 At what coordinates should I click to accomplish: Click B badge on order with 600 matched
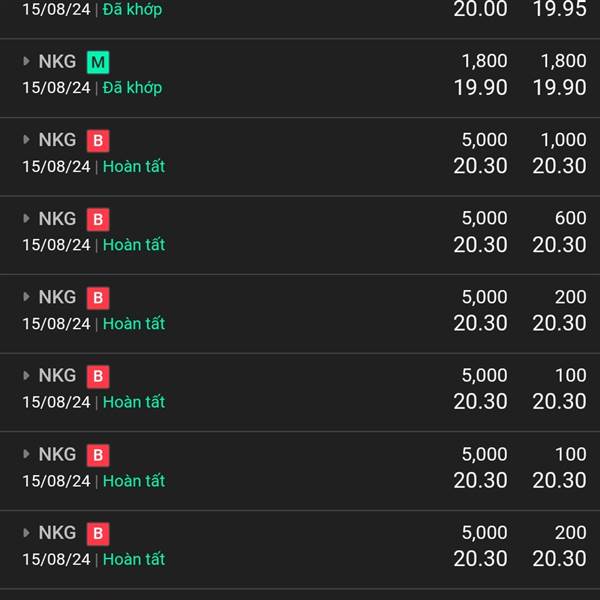coord(98,219)
